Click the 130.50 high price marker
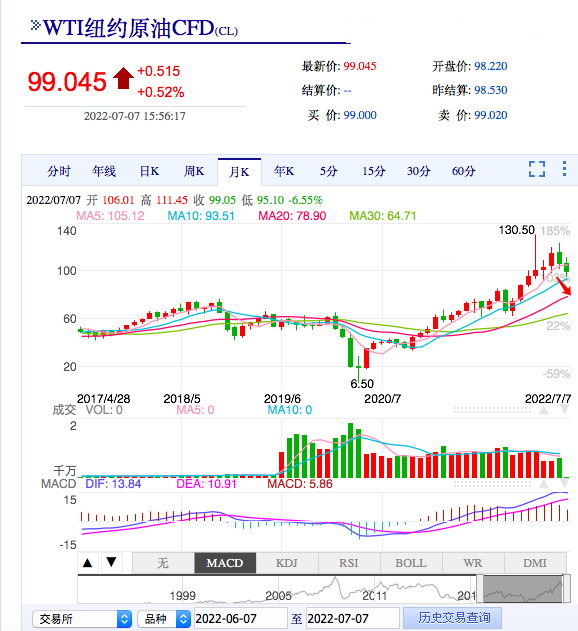The image size is (578, 631). pos(516,230)
